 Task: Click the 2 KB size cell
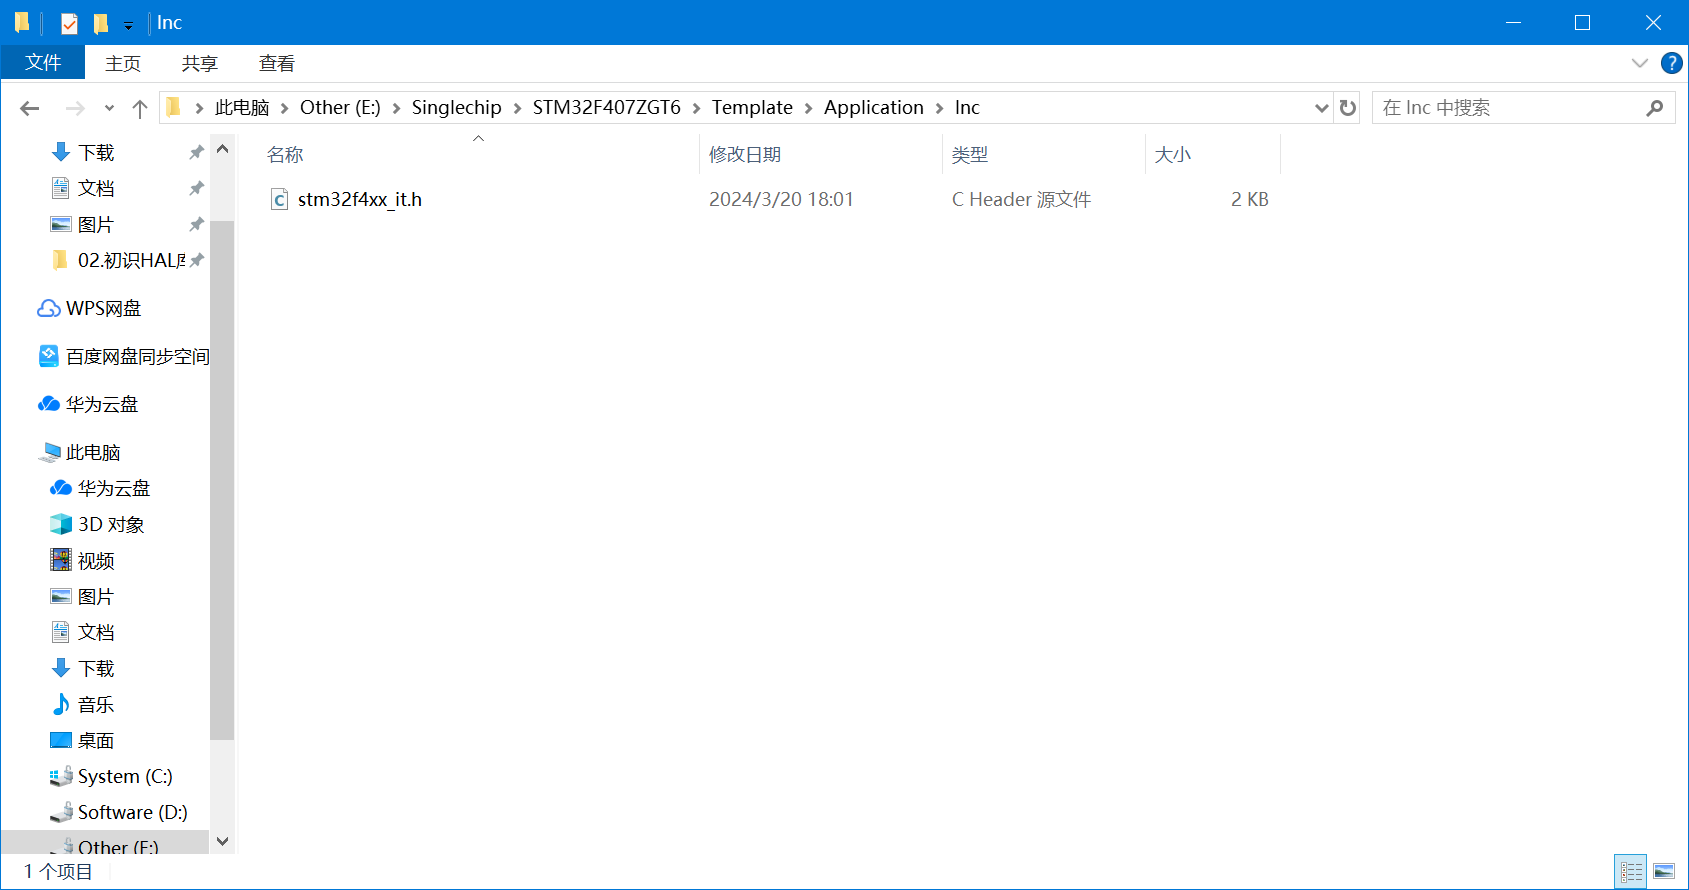tap(1250, 199)
